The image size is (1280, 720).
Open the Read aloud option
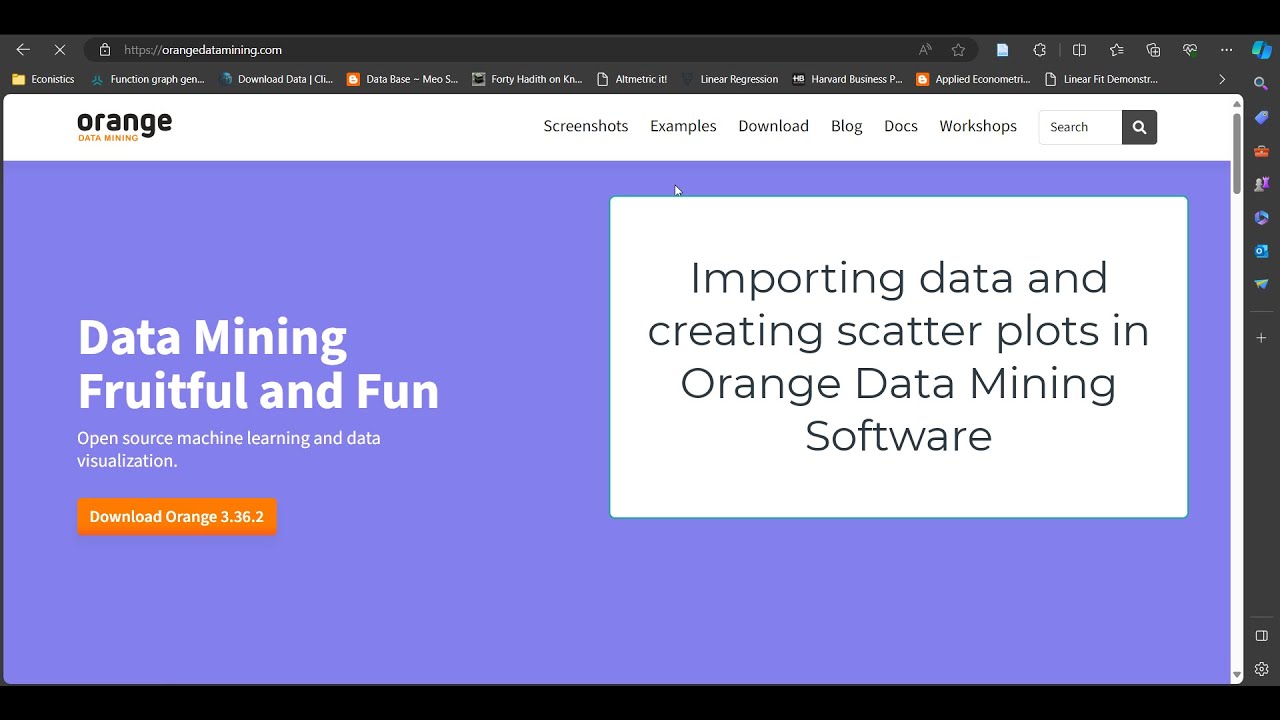[925, 50]
